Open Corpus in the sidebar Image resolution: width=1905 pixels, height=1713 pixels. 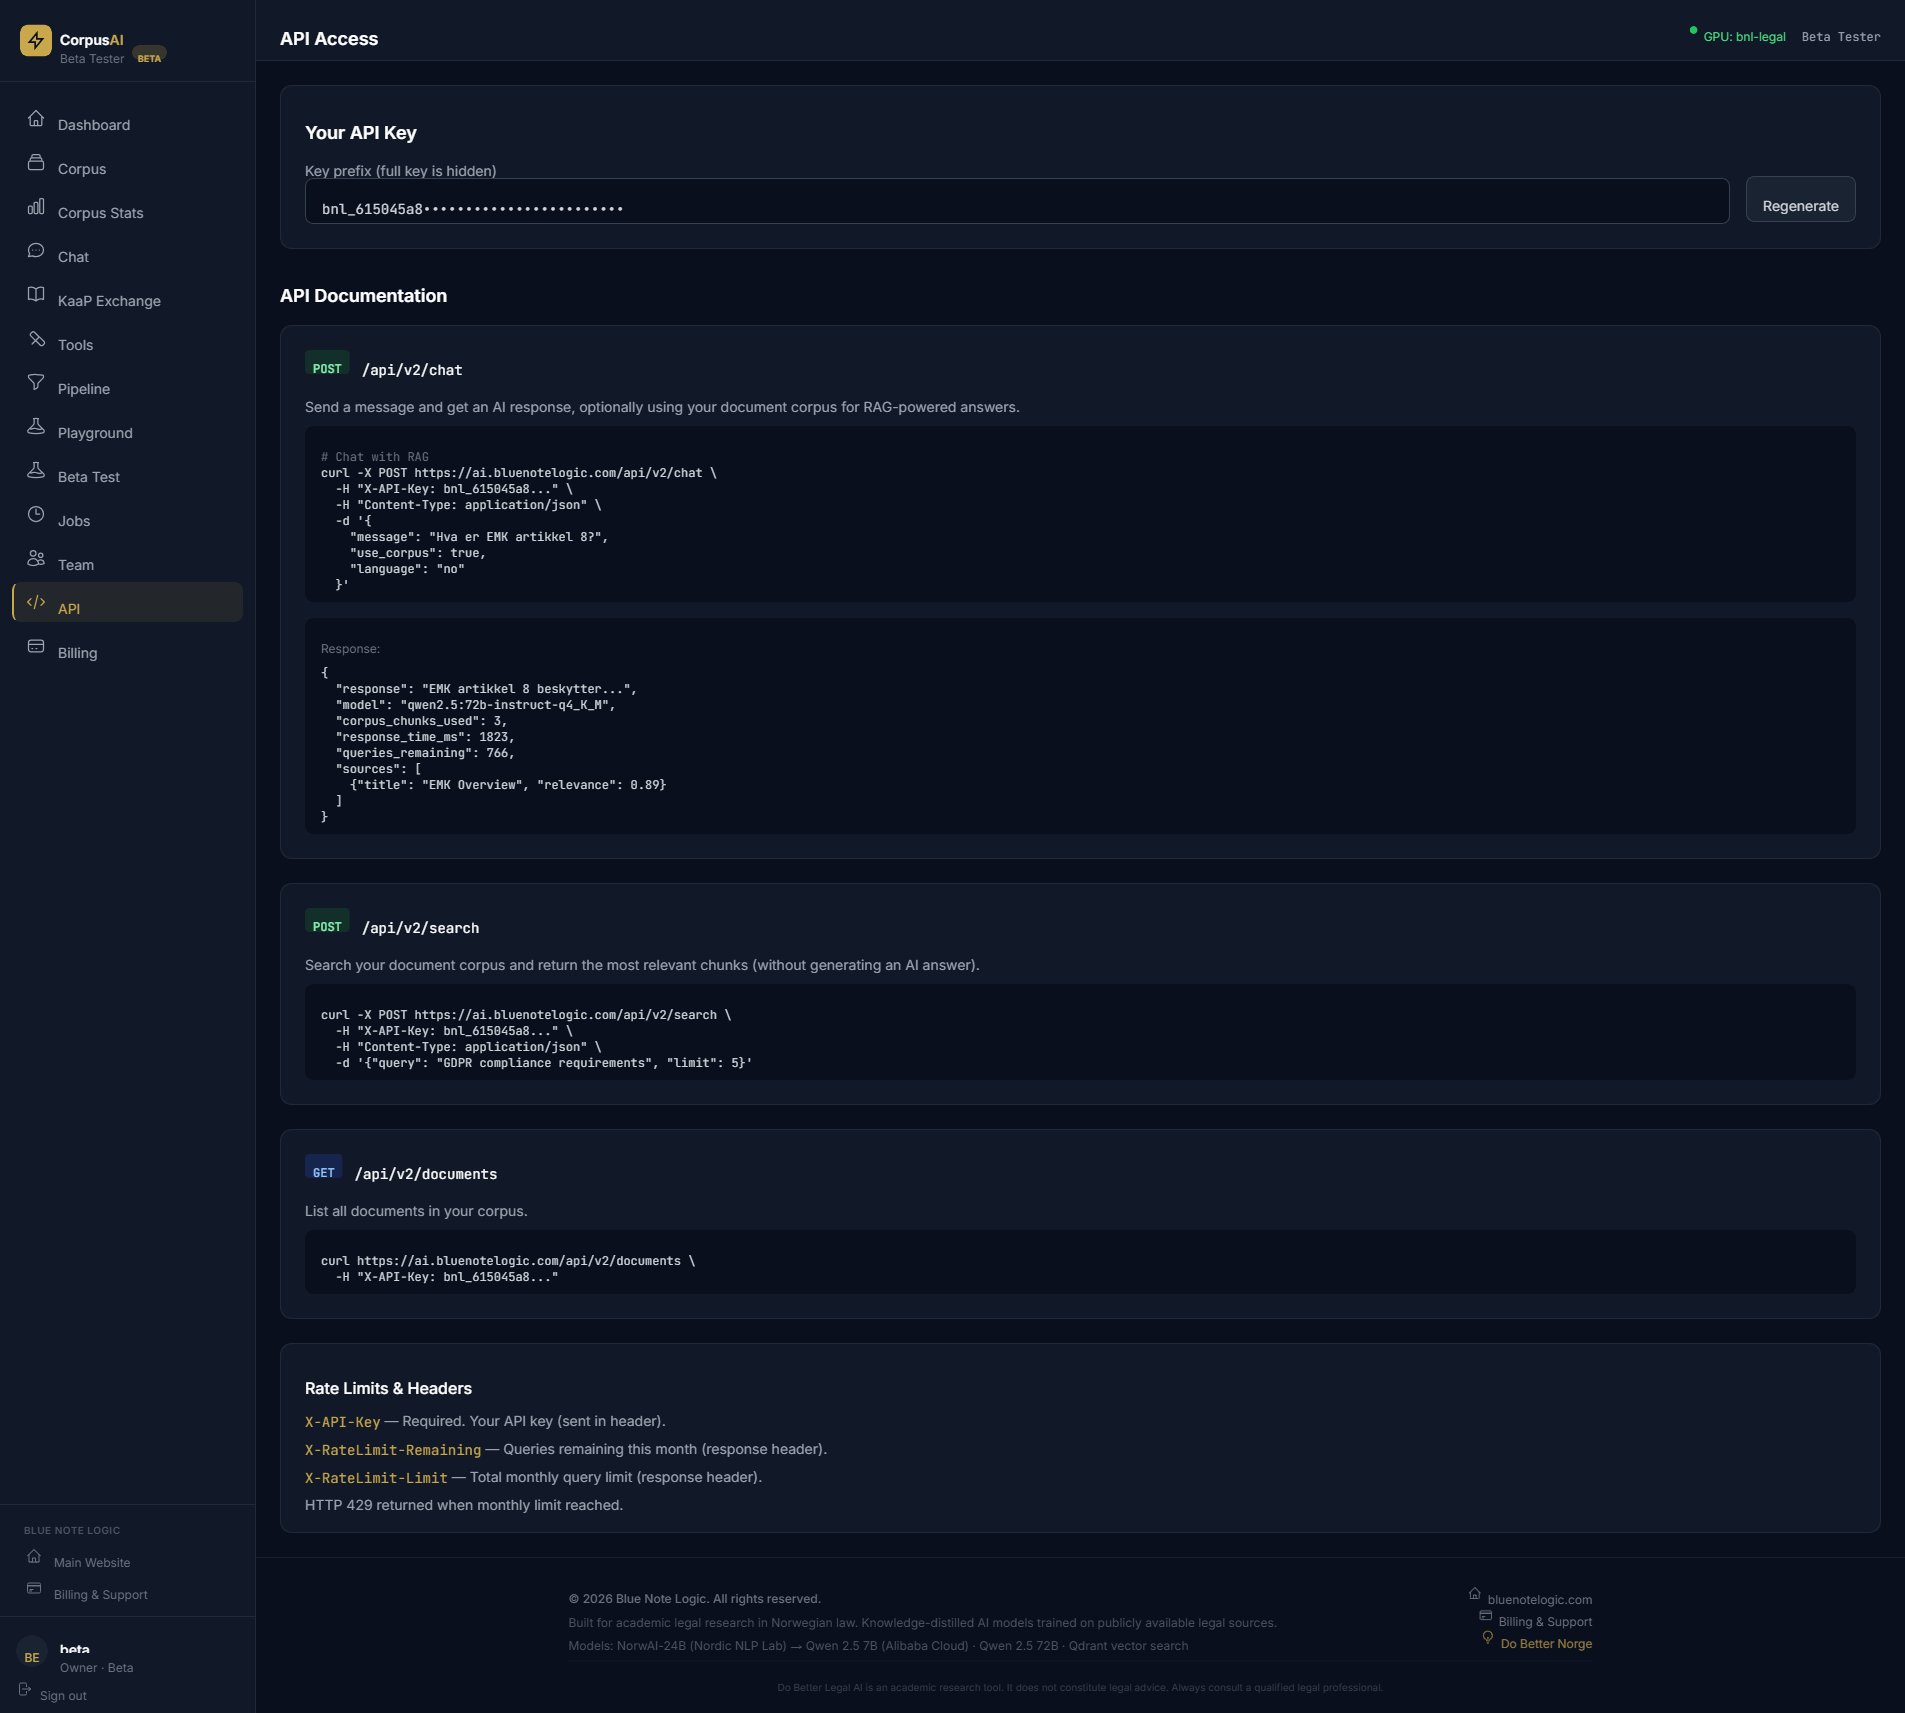pos(81,169)
